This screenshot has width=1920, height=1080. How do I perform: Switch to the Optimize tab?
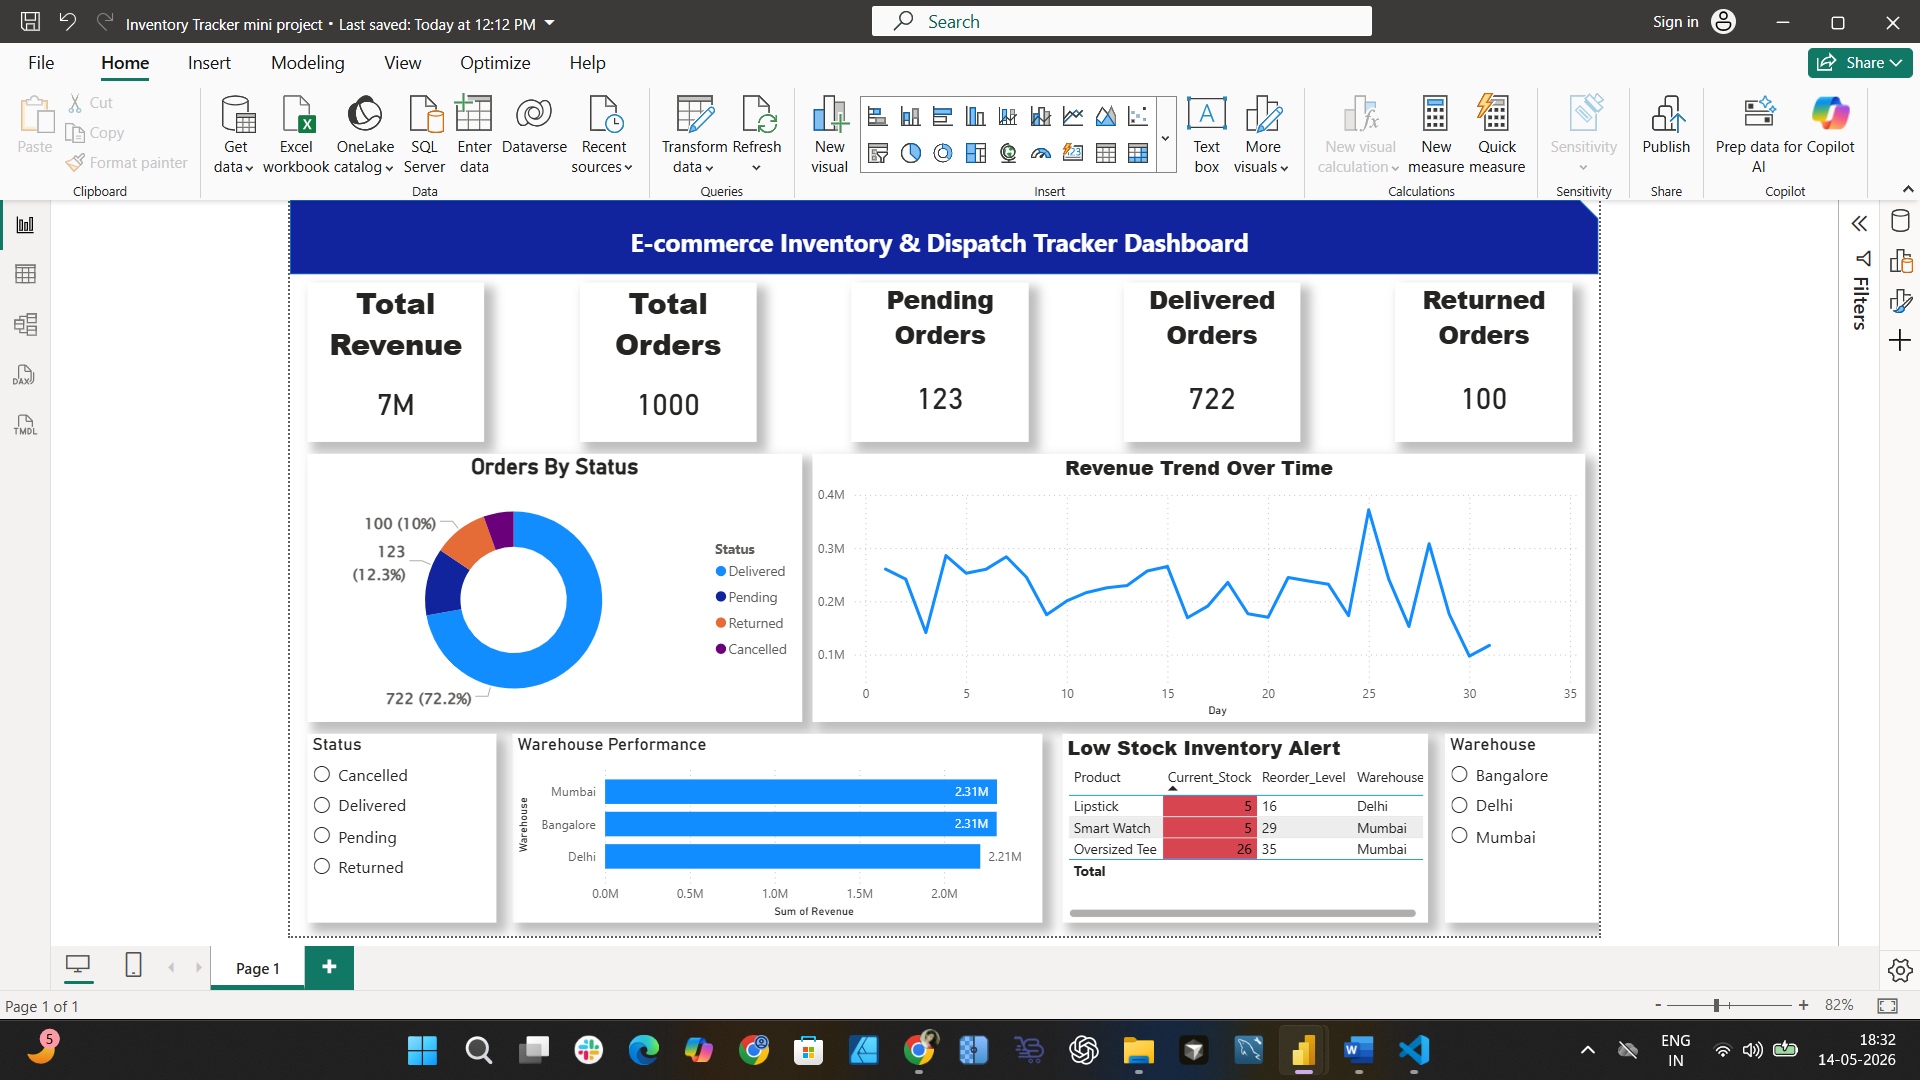click(x=495, y=63)
